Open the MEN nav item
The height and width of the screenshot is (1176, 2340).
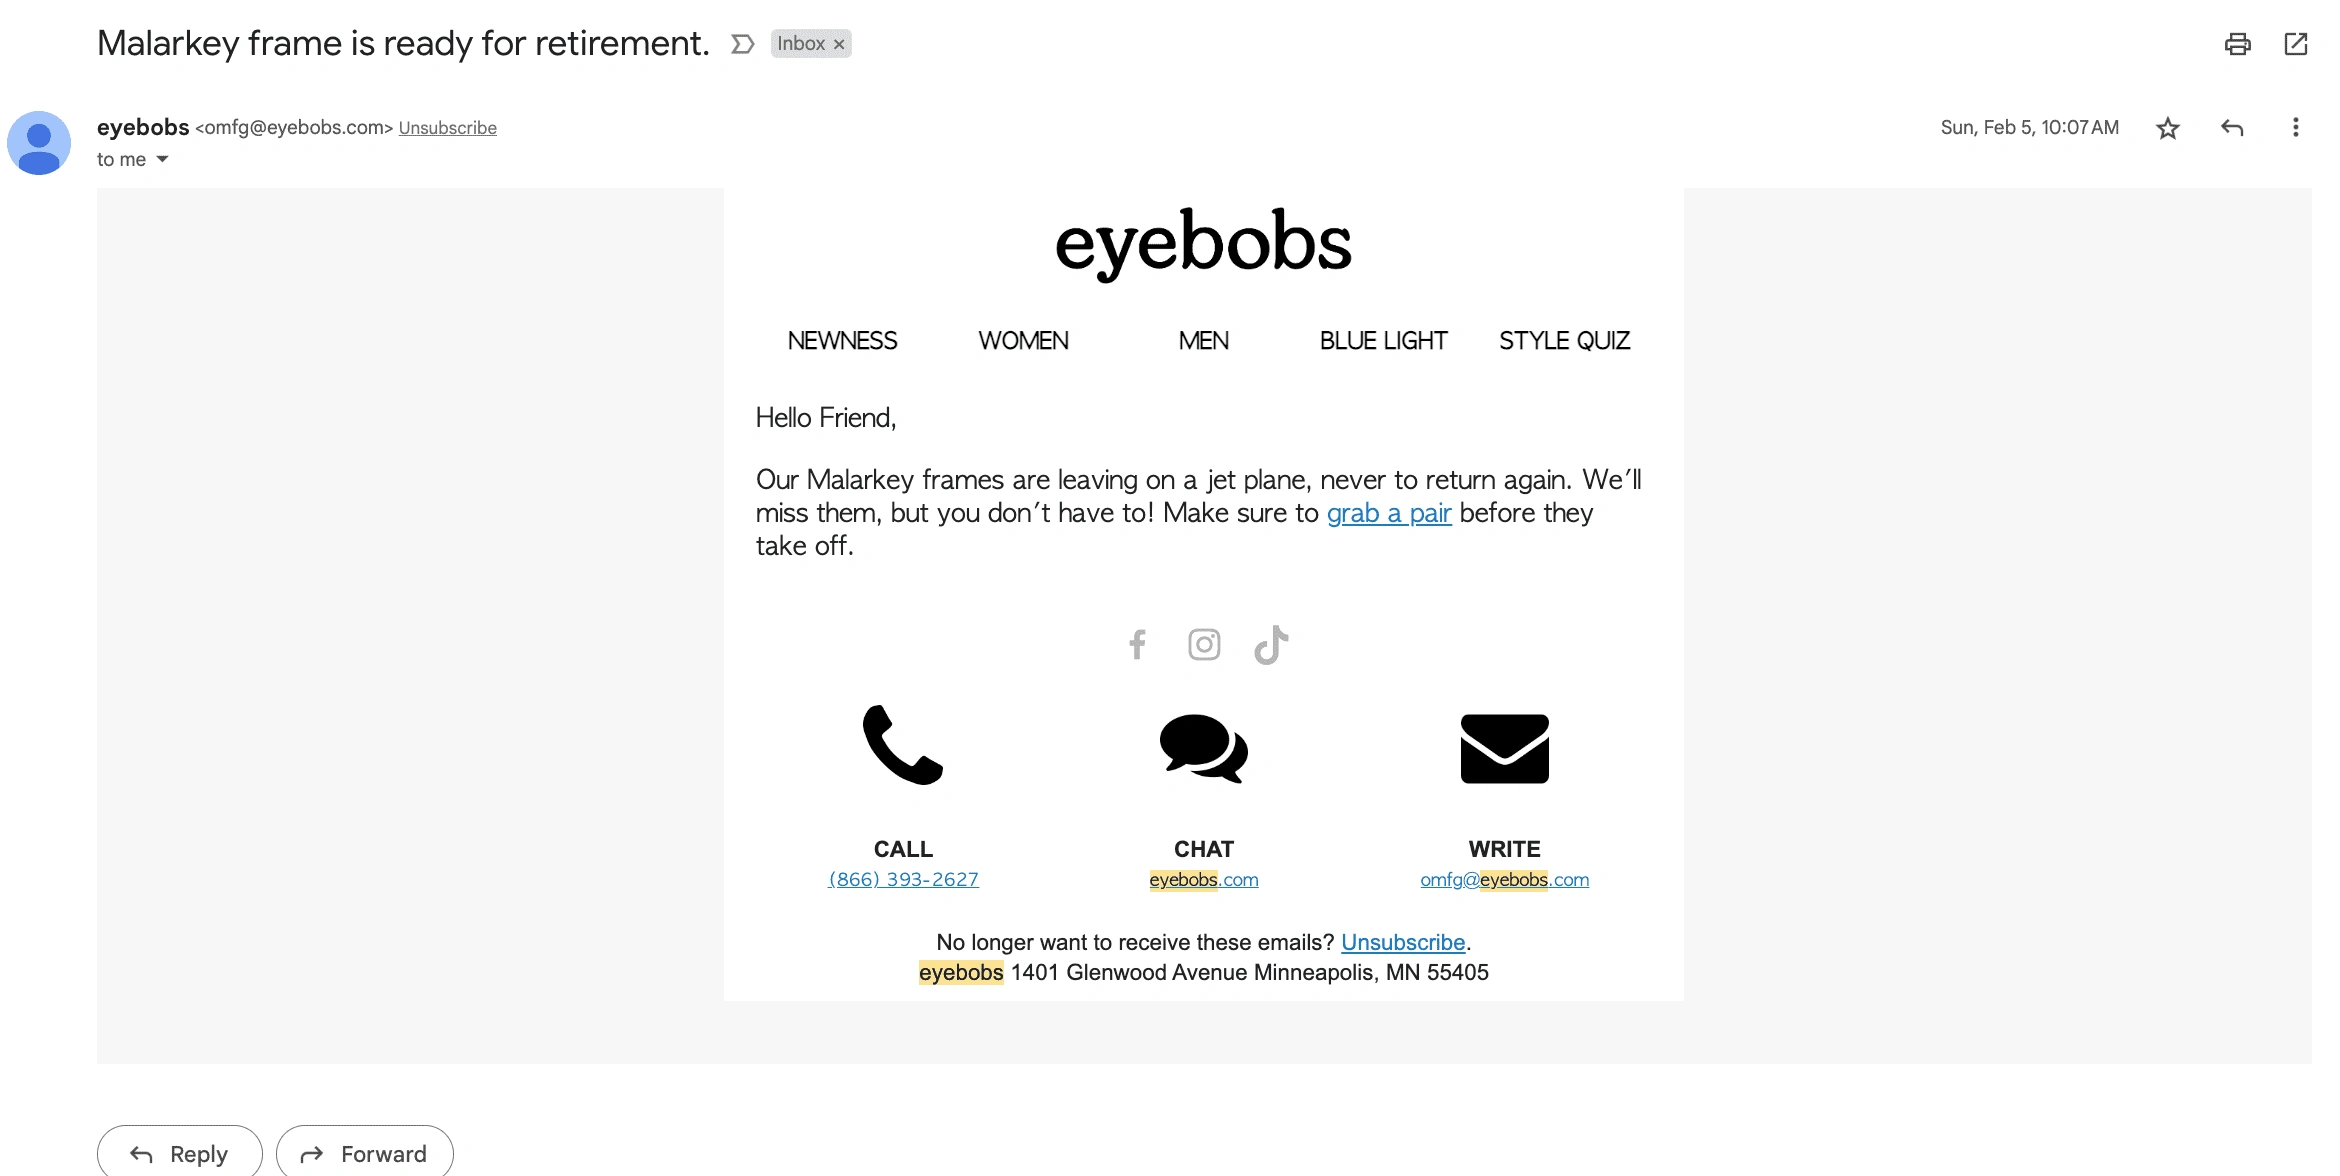tap(1203, 341)
